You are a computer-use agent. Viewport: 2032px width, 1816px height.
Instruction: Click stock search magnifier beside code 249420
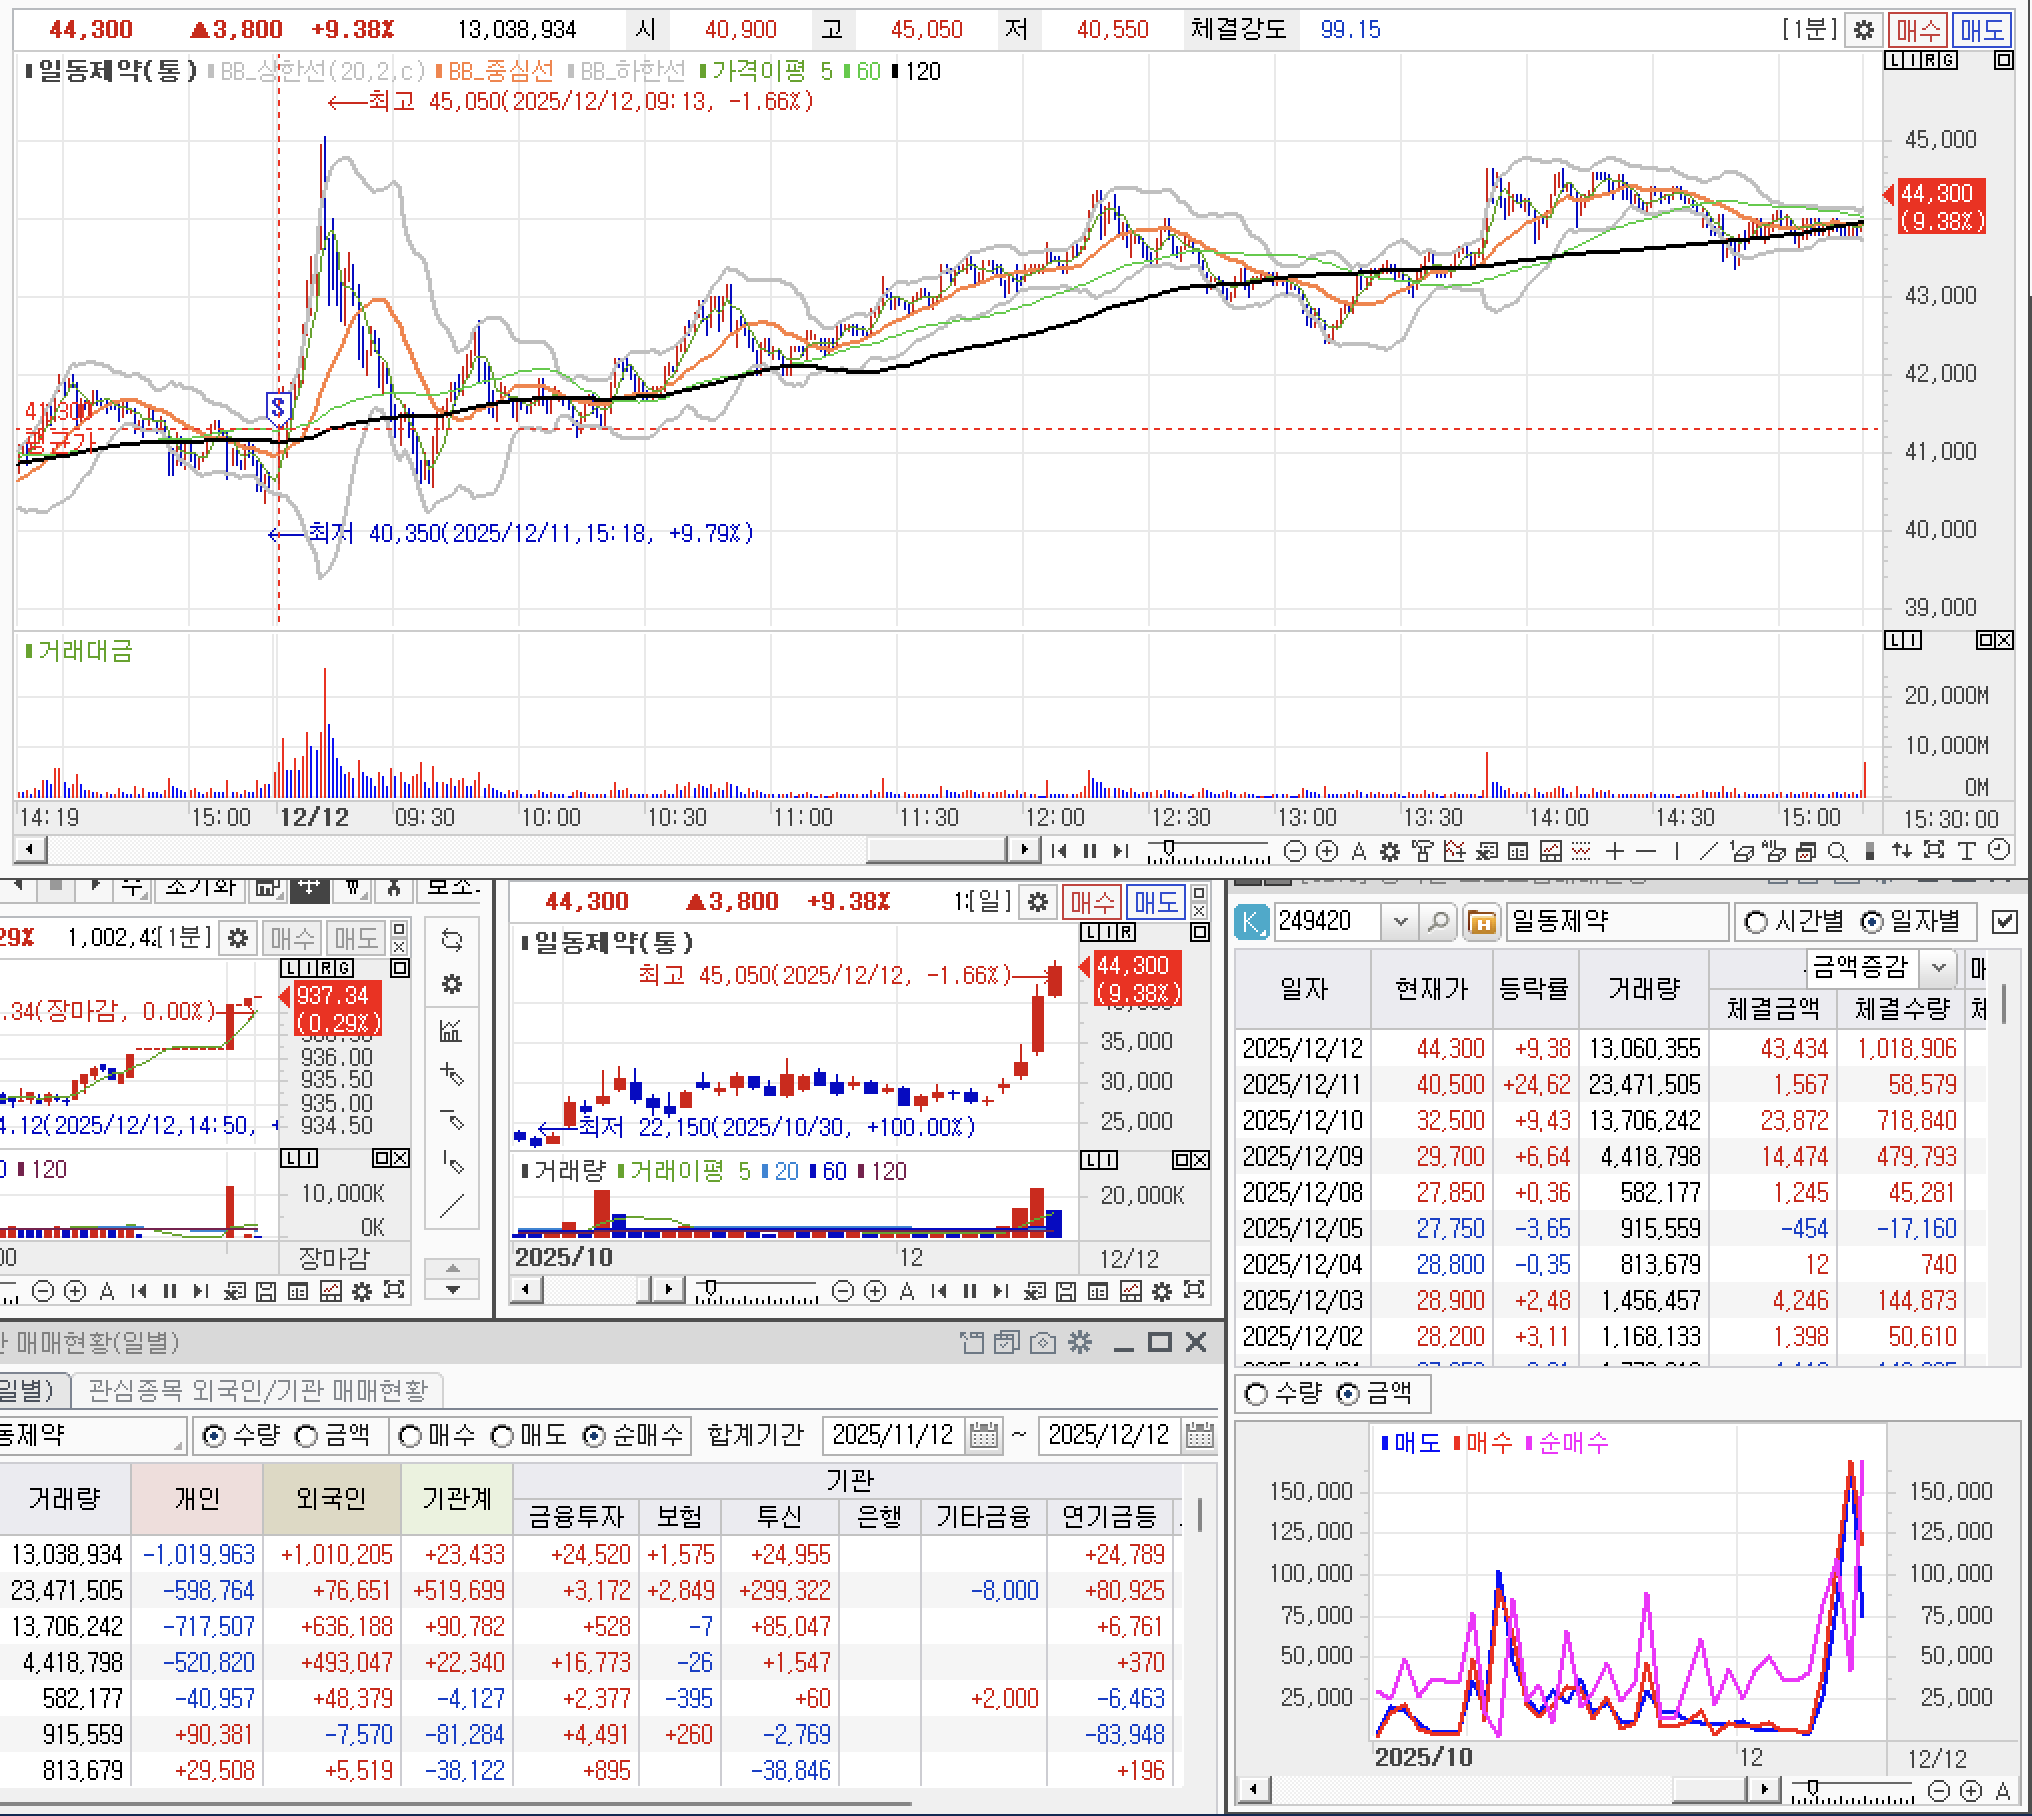tap(1437, 921)
